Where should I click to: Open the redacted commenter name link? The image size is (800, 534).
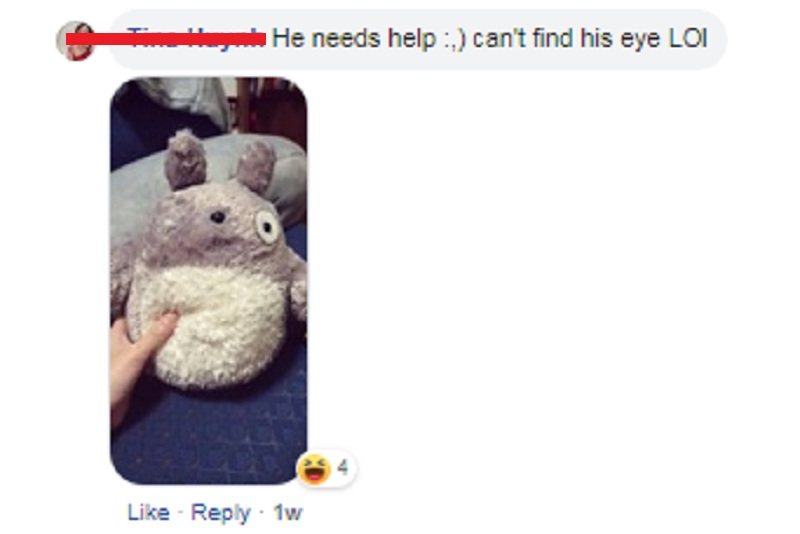point(196,38)
